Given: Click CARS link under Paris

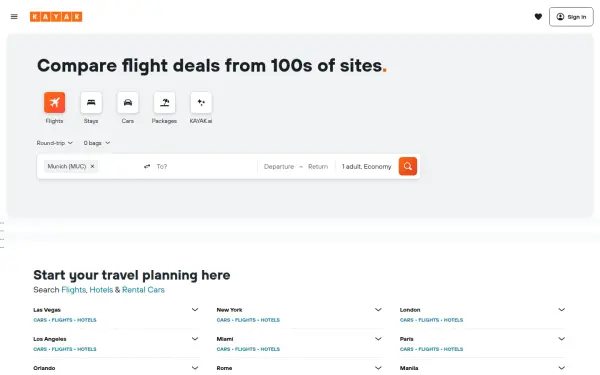Looking at the screenshot, I should click(407, 349).
